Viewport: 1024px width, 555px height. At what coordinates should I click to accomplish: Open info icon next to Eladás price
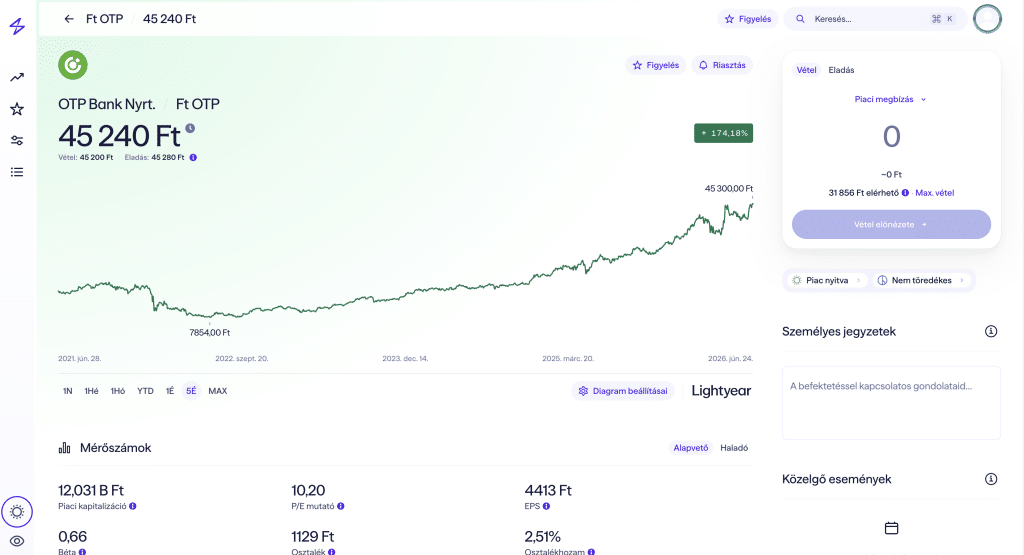click(193, 157)
